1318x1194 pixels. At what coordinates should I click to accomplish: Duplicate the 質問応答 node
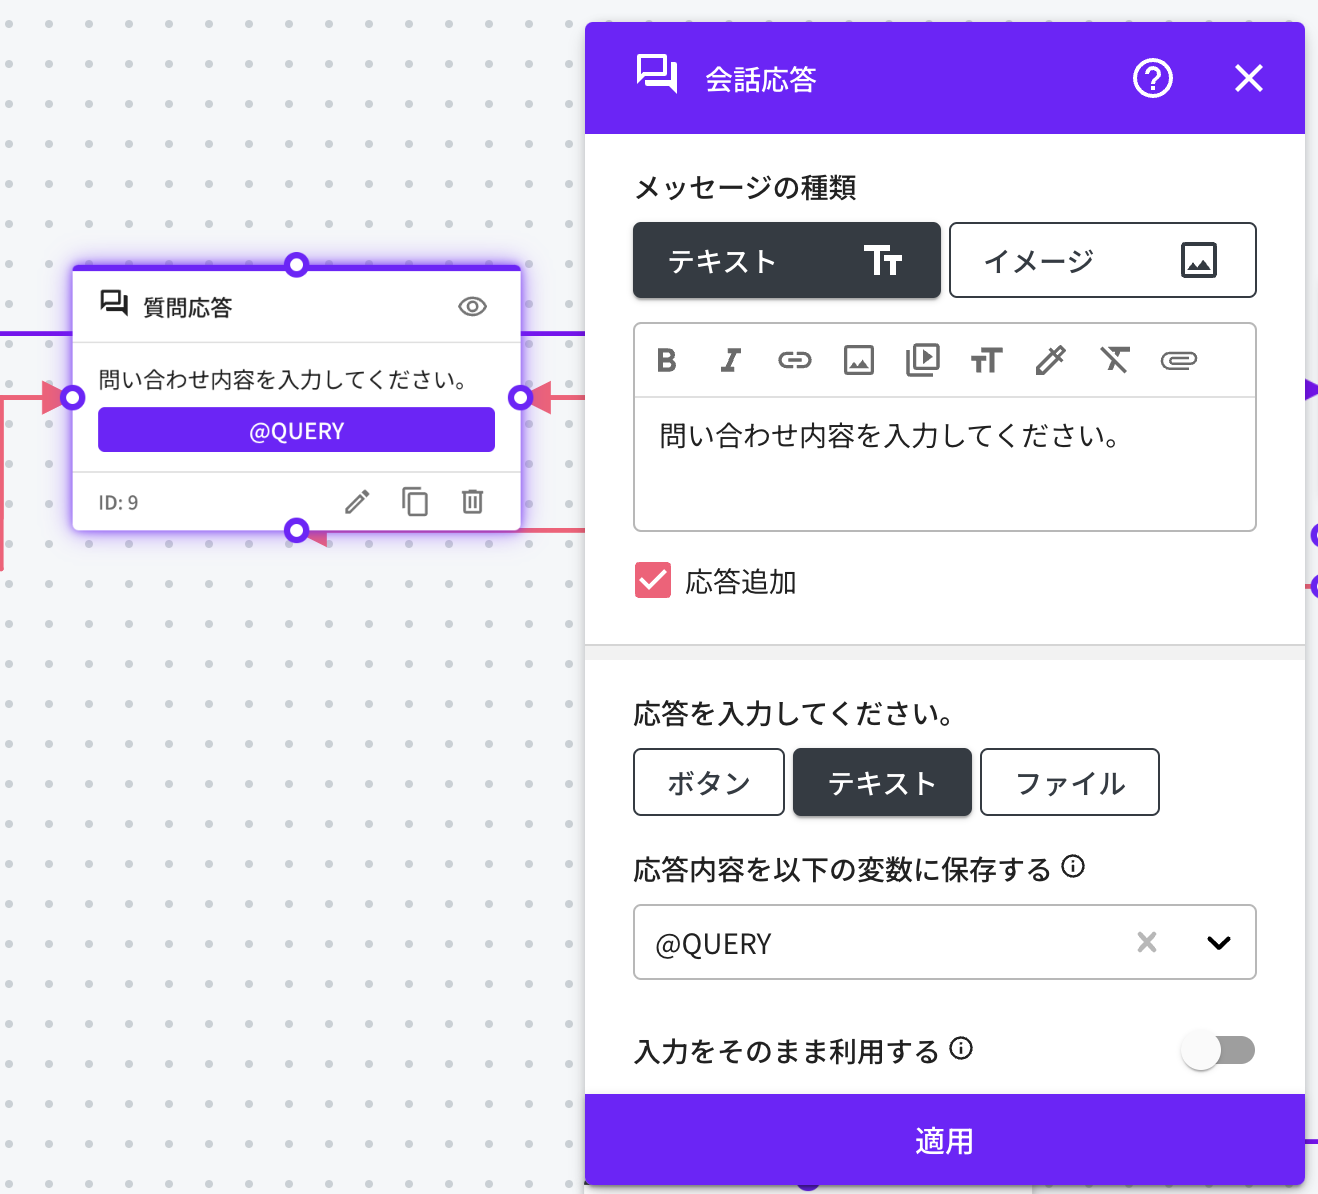(415, 501)
